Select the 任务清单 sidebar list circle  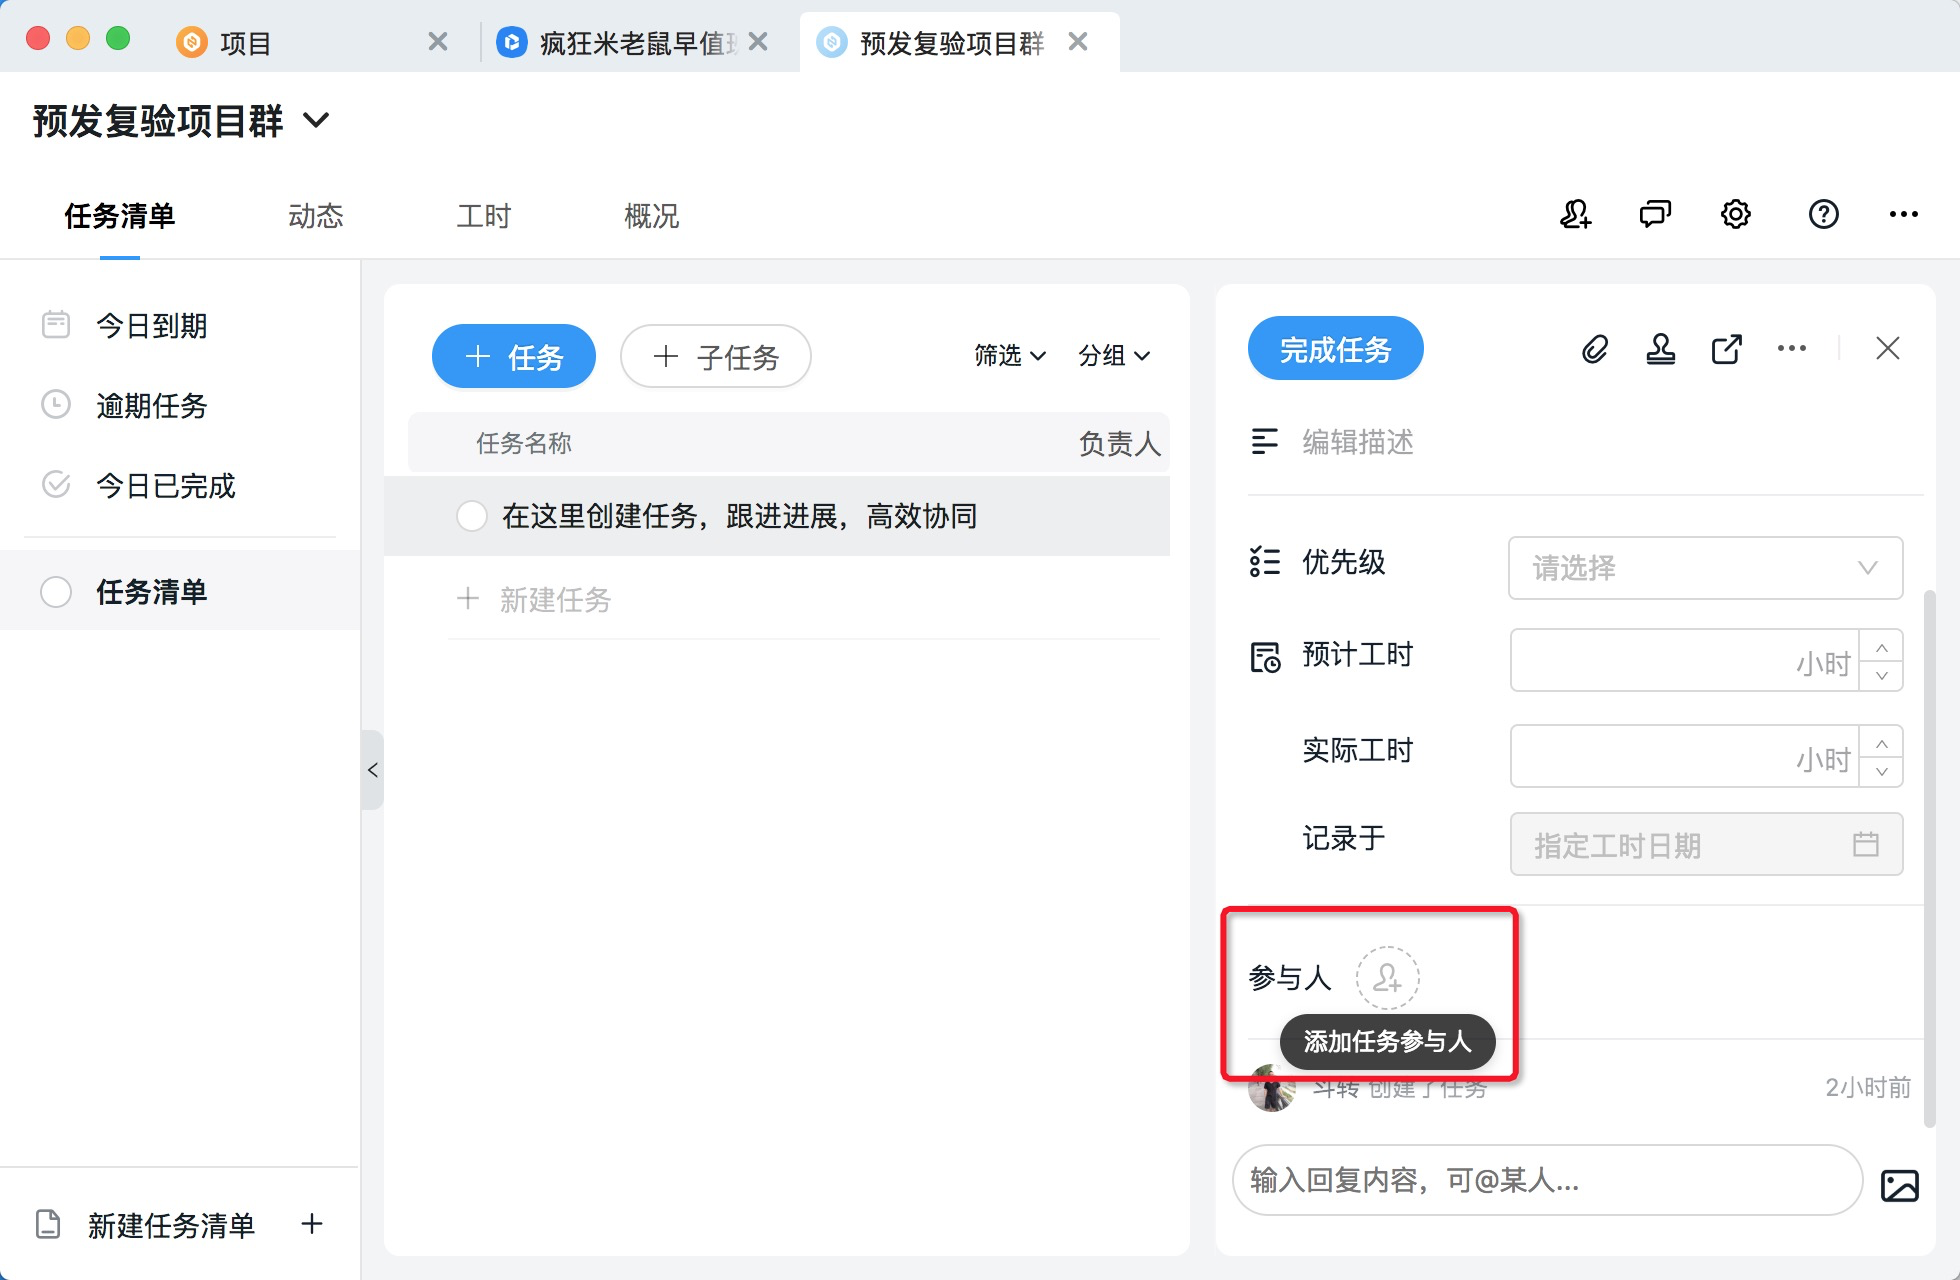pos(56,591)
